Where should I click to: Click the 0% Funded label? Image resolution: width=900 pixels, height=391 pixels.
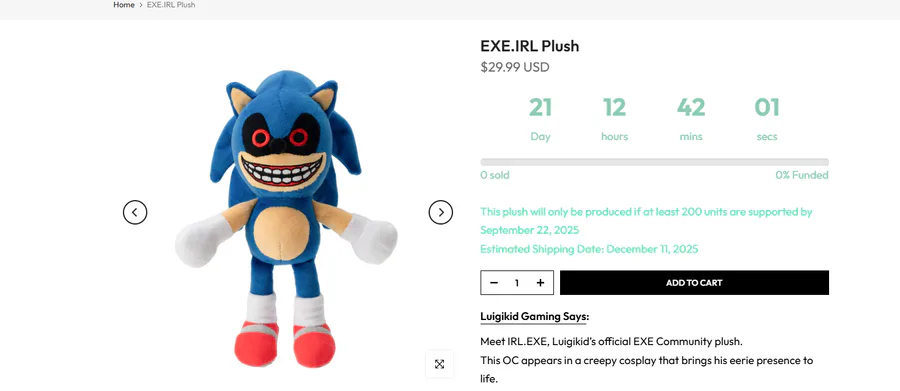pyautogui.click(x=802, y=175)
